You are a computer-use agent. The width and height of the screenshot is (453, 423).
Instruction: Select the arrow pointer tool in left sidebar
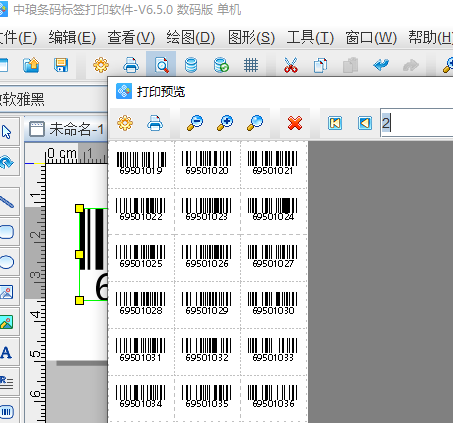[x=7, y=132]
